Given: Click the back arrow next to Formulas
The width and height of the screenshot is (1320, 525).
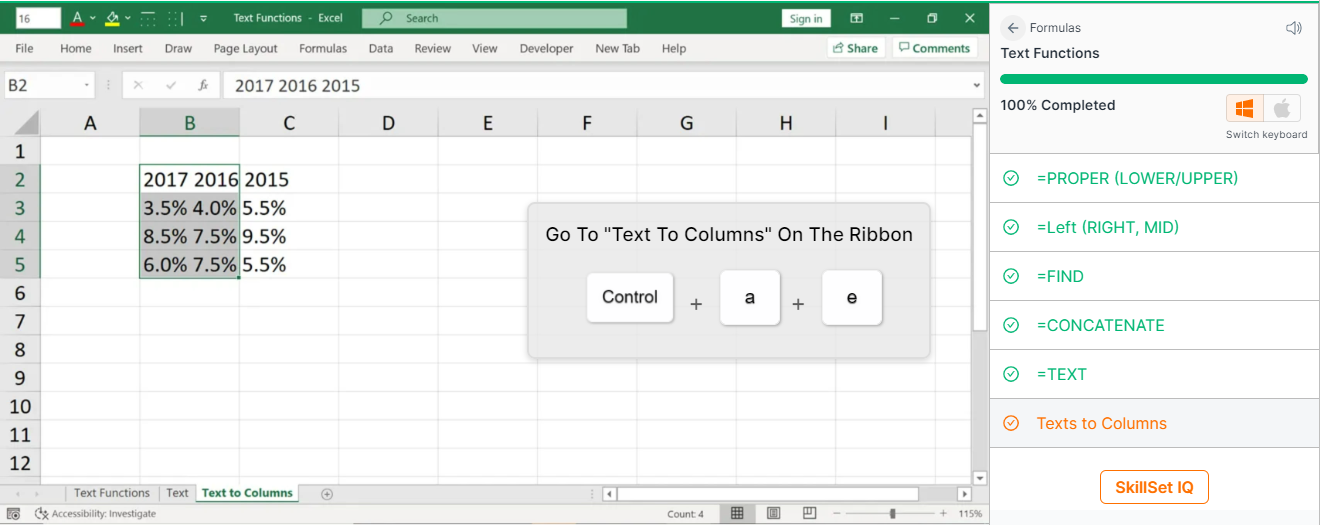Looking at the screenshot, I should coord(1013,28).
